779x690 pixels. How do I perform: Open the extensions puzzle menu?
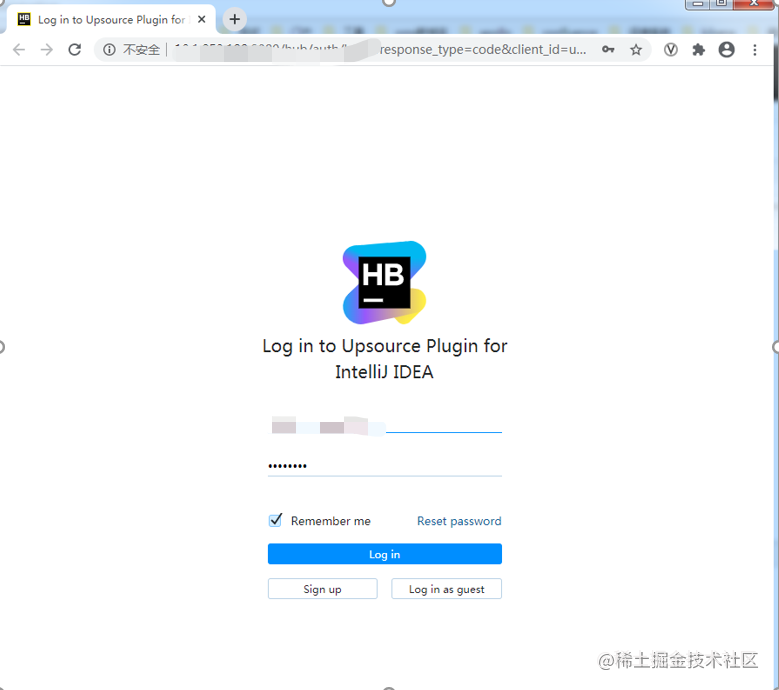(x=699, y=50)
